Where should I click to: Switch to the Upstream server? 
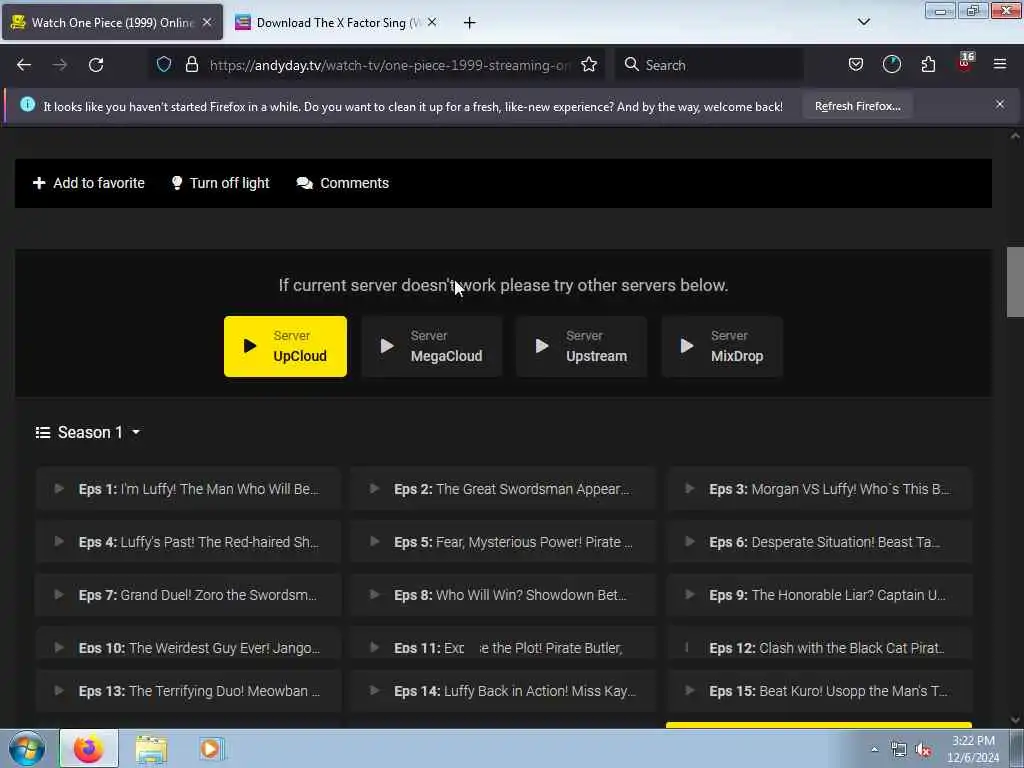(x=581, y=346)
